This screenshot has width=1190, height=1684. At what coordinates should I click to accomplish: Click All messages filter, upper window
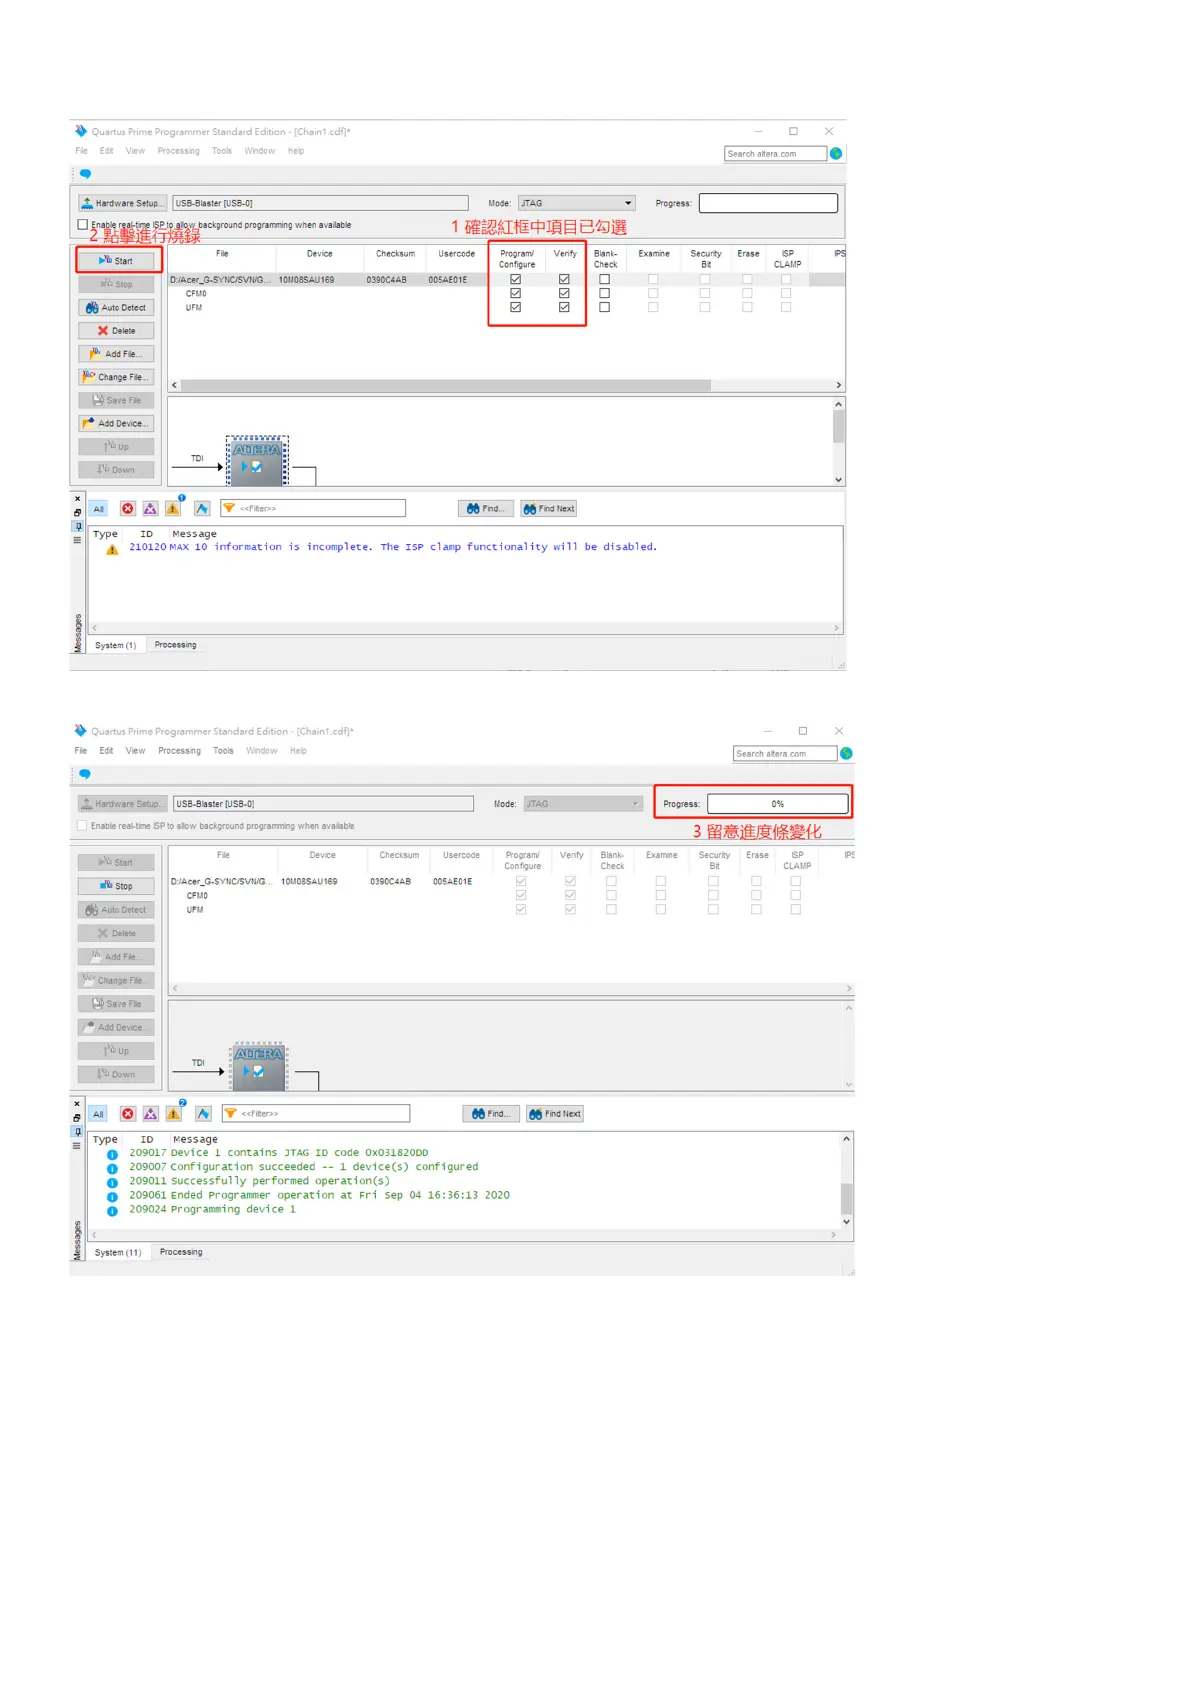(99, 509)
